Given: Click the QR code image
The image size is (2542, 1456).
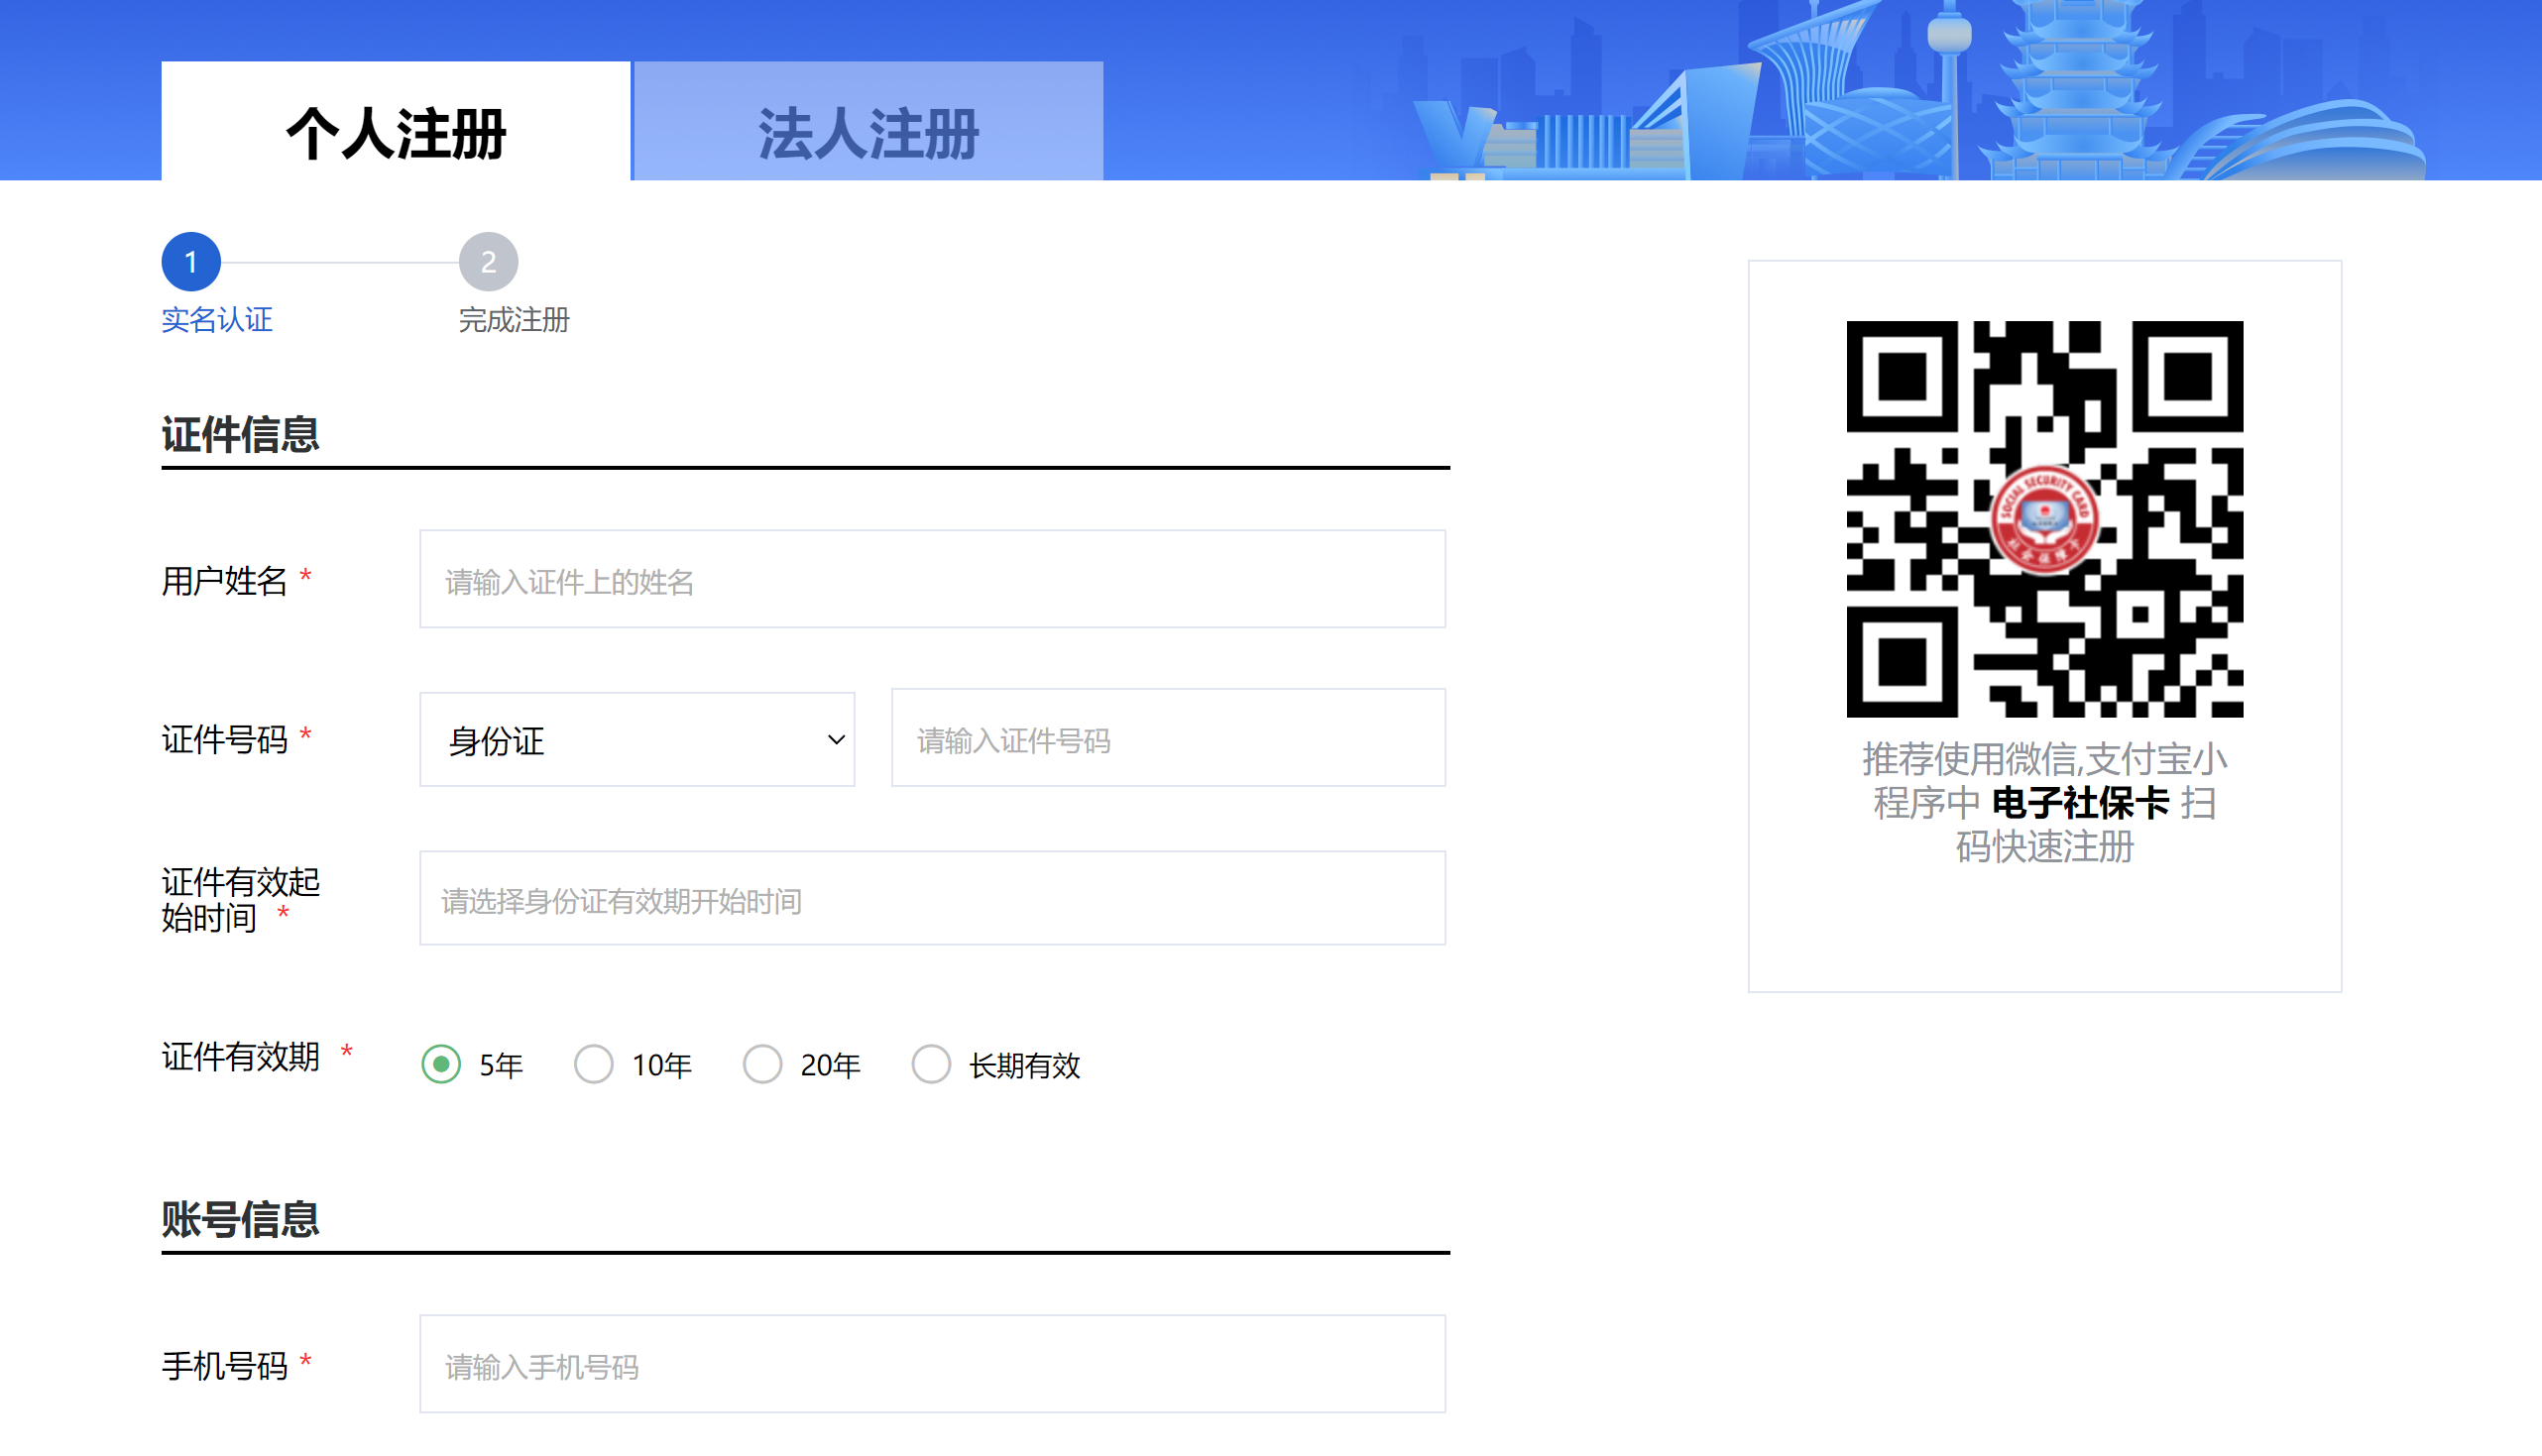Looking at the screenshot, I should [x=2045, y=519].
